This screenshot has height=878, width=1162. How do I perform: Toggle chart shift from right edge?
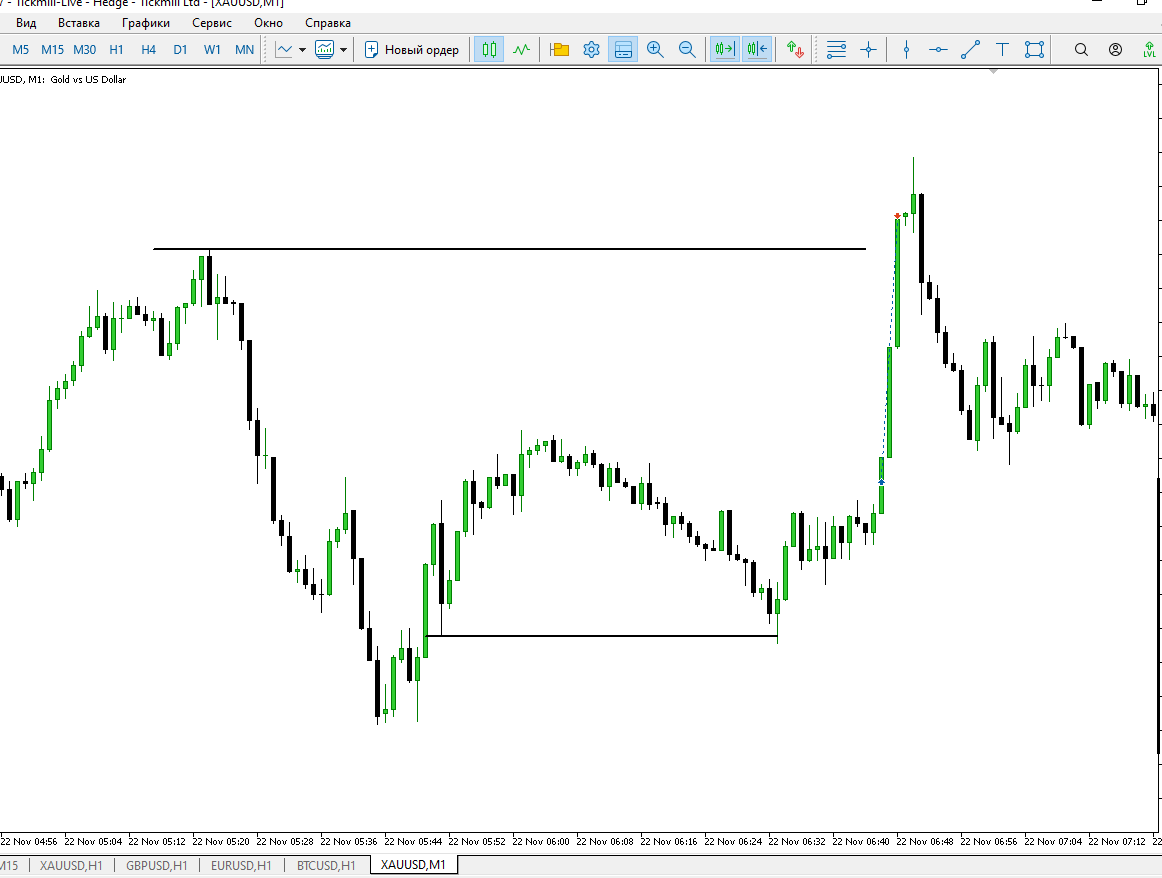click(757, 49)
